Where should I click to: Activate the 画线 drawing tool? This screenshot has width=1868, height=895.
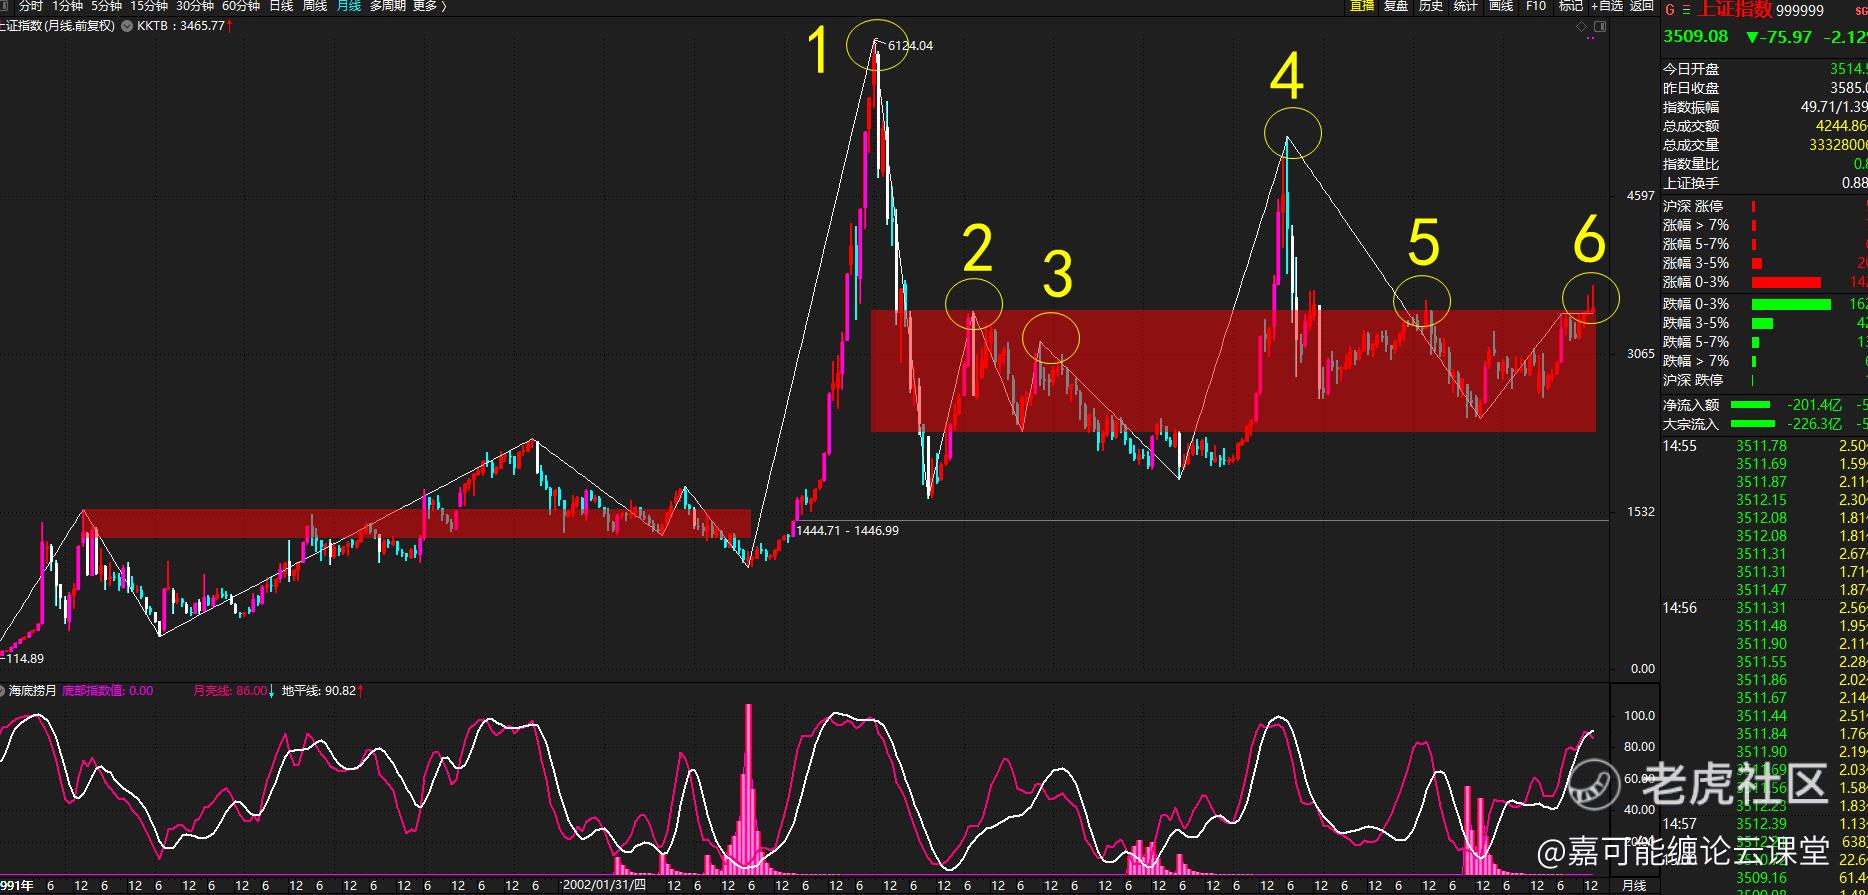tap(1501, 6)
